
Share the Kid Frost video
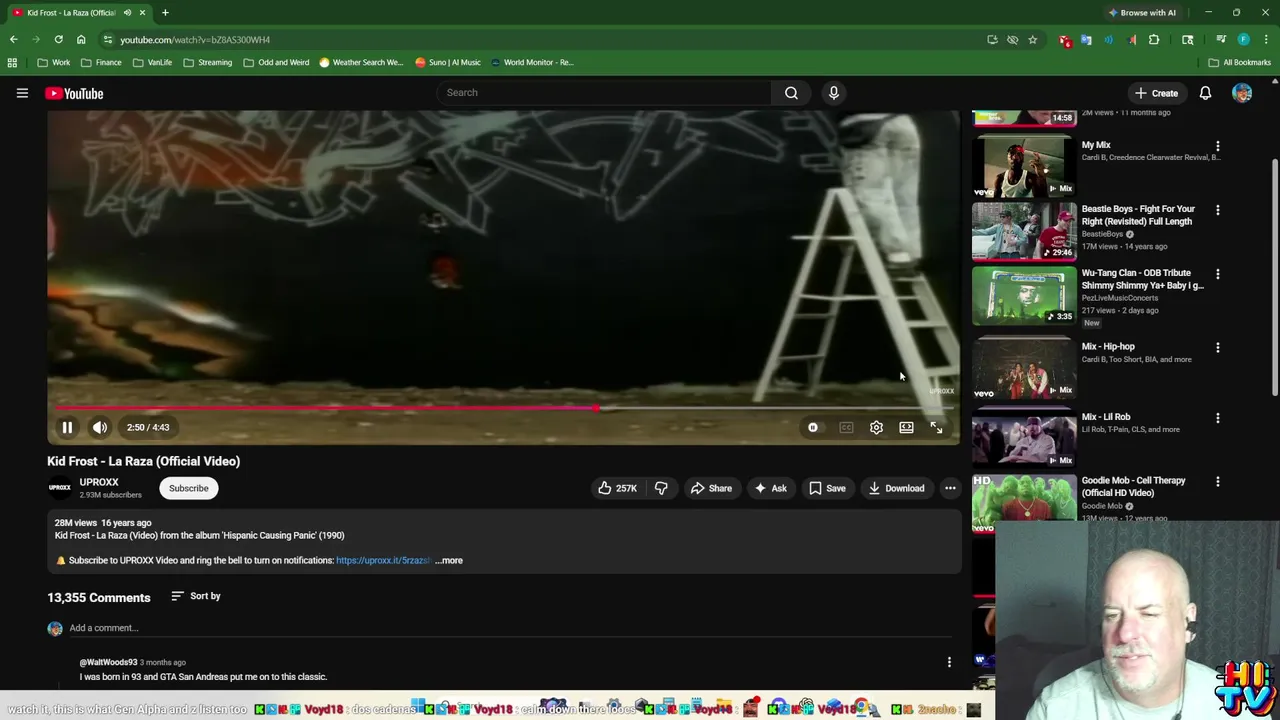coord(711,488)
